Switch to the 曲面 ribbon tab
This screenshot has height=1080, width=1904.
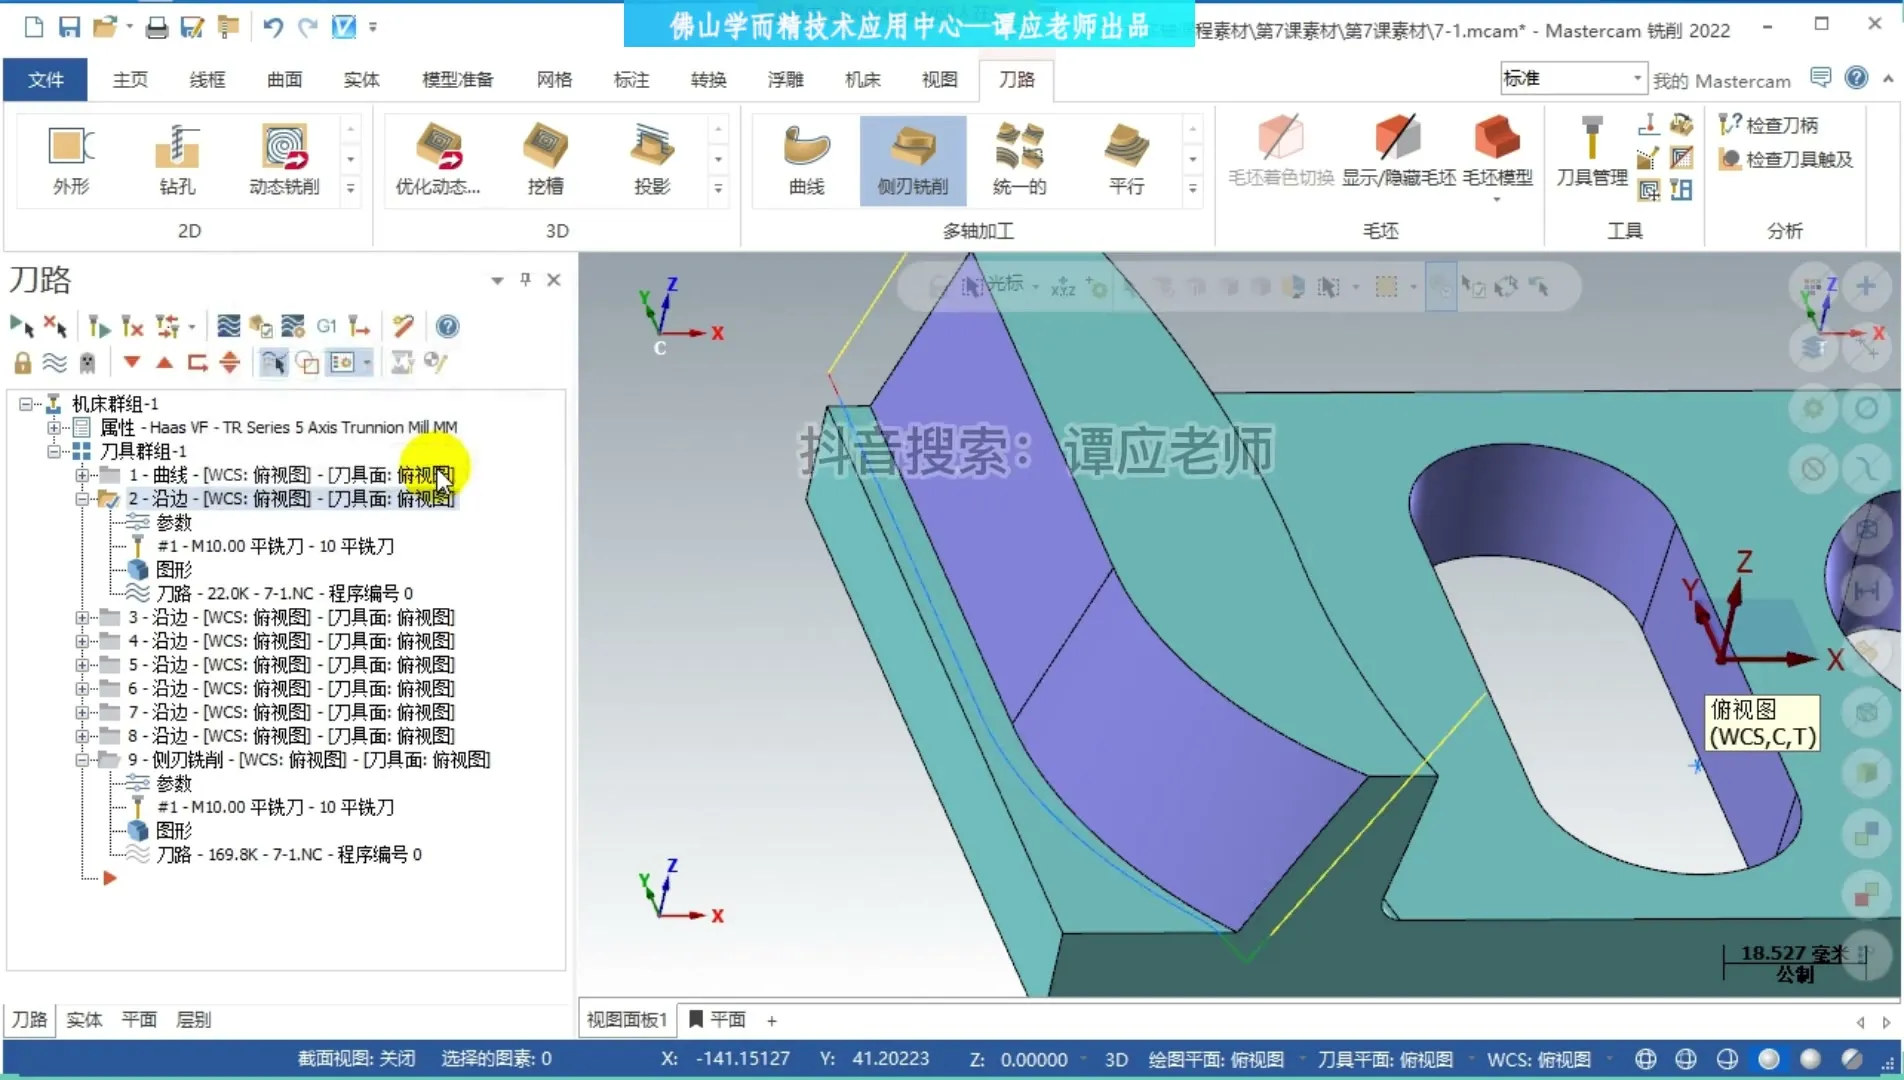click(x=284, y=79)
